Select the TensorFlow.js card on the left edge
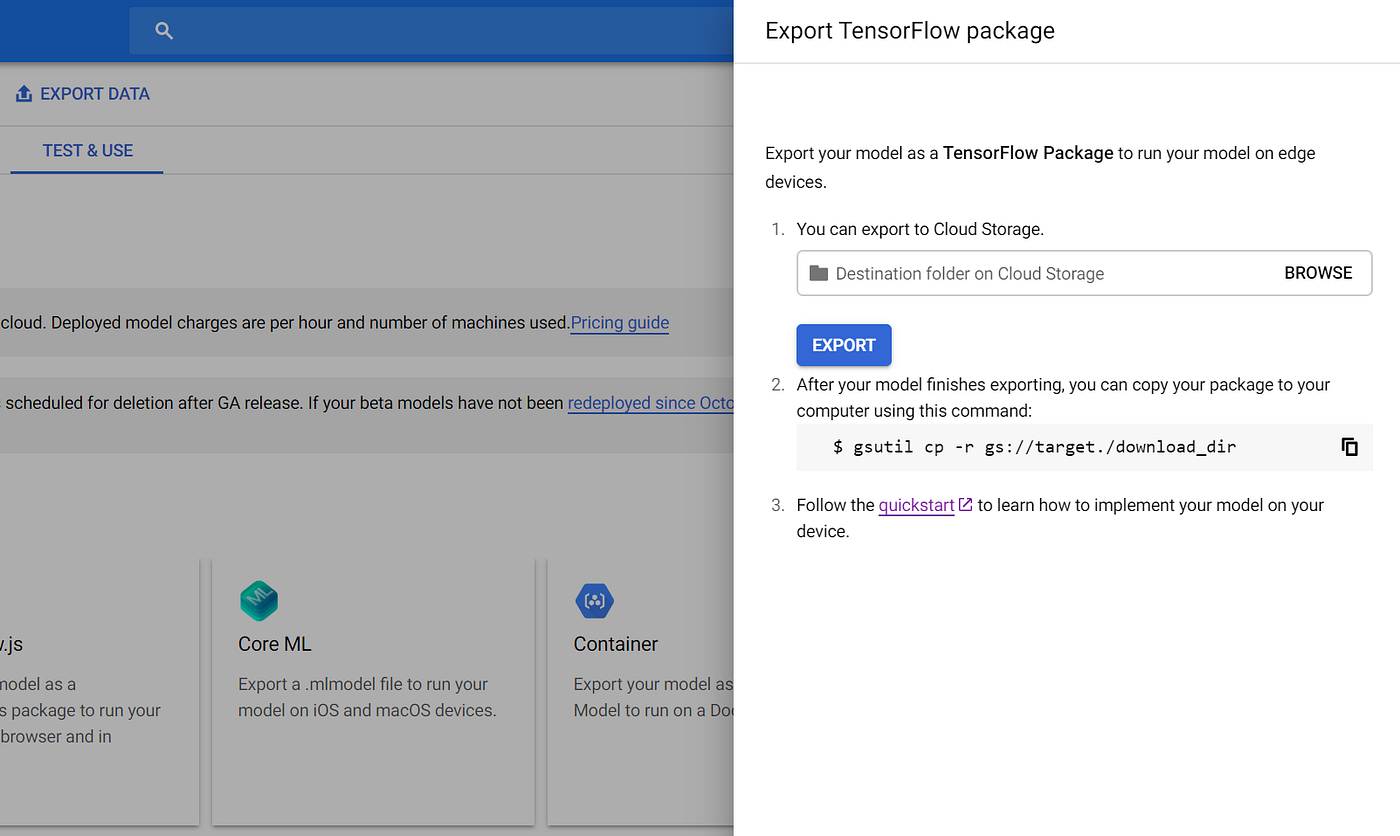Screen dimensions: 1400x836 pyautogui.click(x=99, y=690)
